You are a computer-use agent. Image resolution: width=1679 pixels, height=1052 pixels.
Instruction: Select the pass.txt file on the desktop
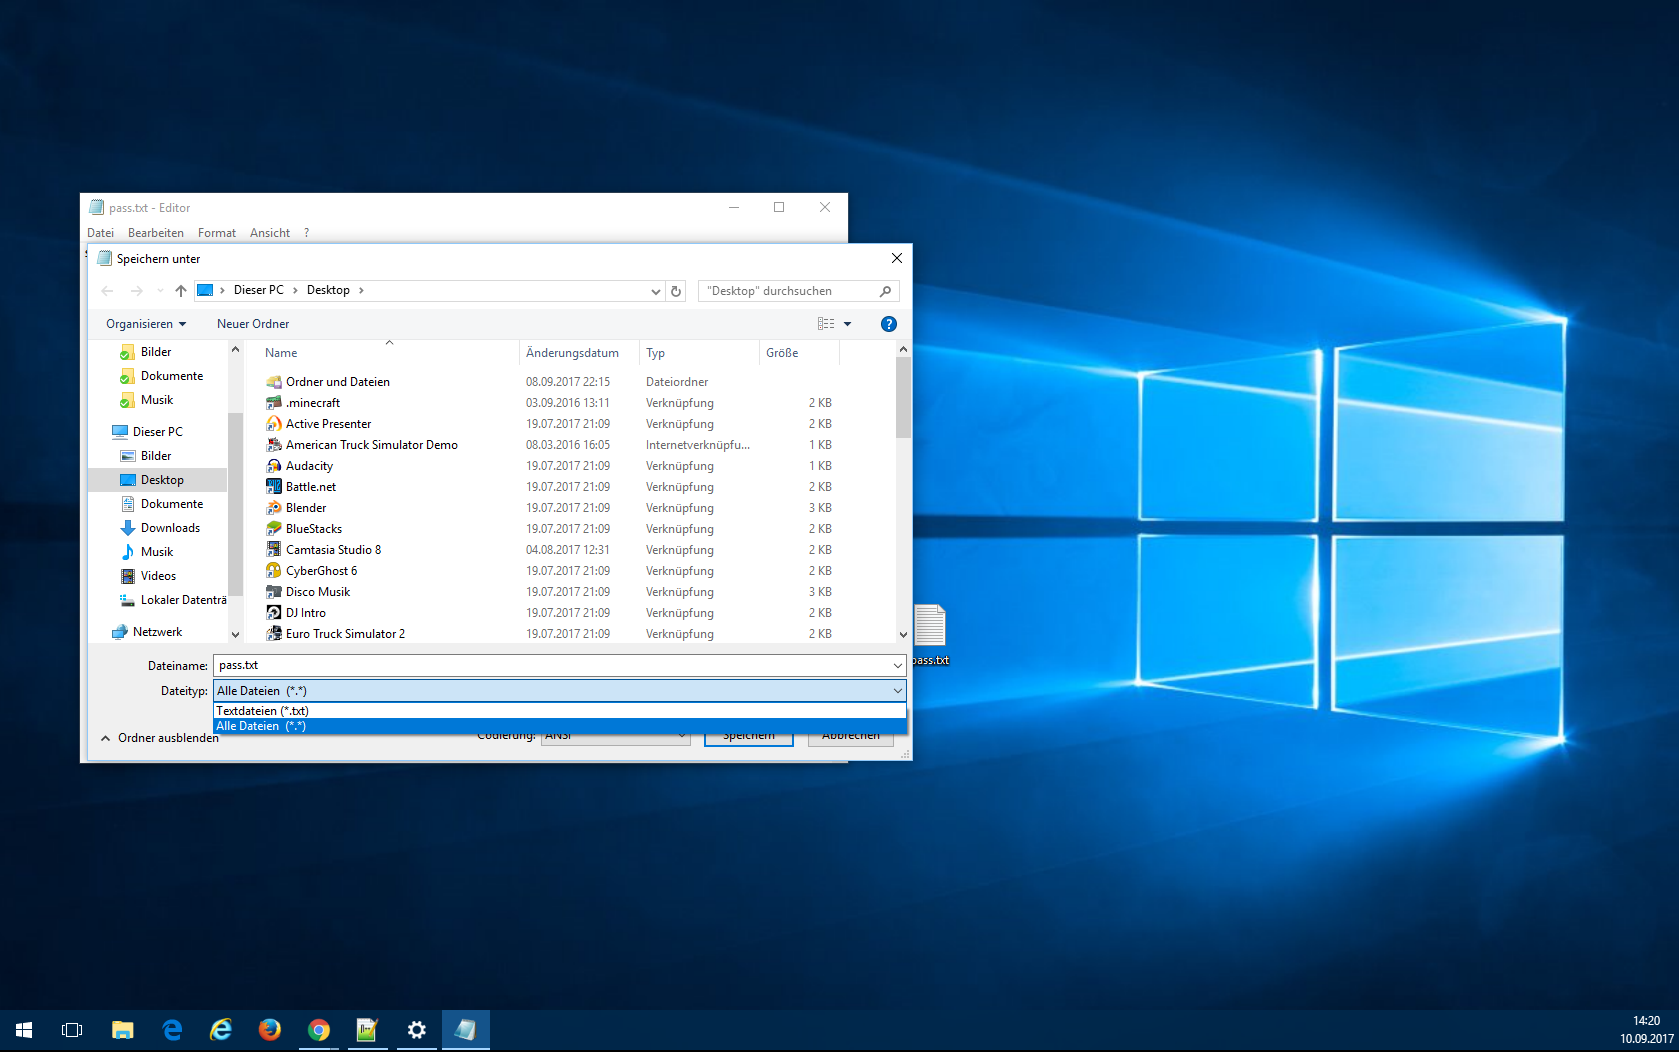930,635
